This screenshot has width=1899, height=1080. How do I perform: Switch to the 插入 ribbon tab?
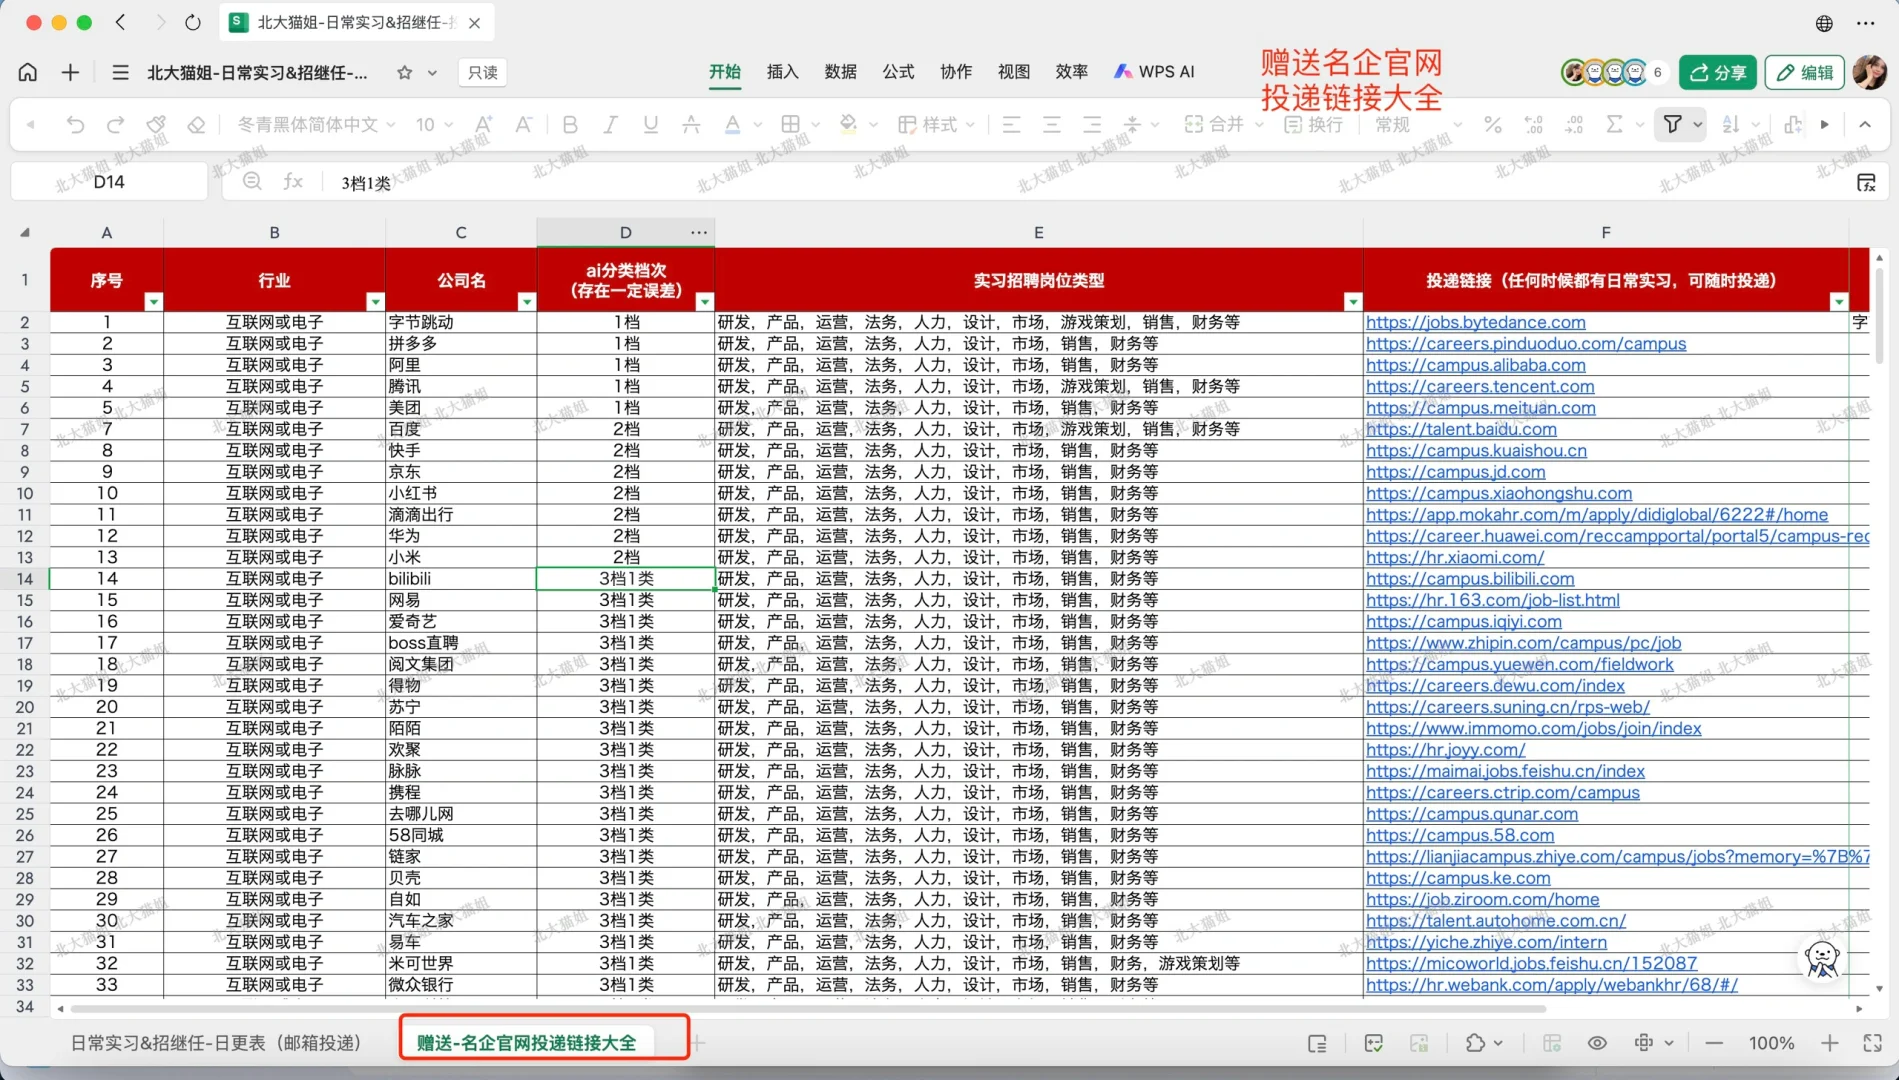[782, 72]
